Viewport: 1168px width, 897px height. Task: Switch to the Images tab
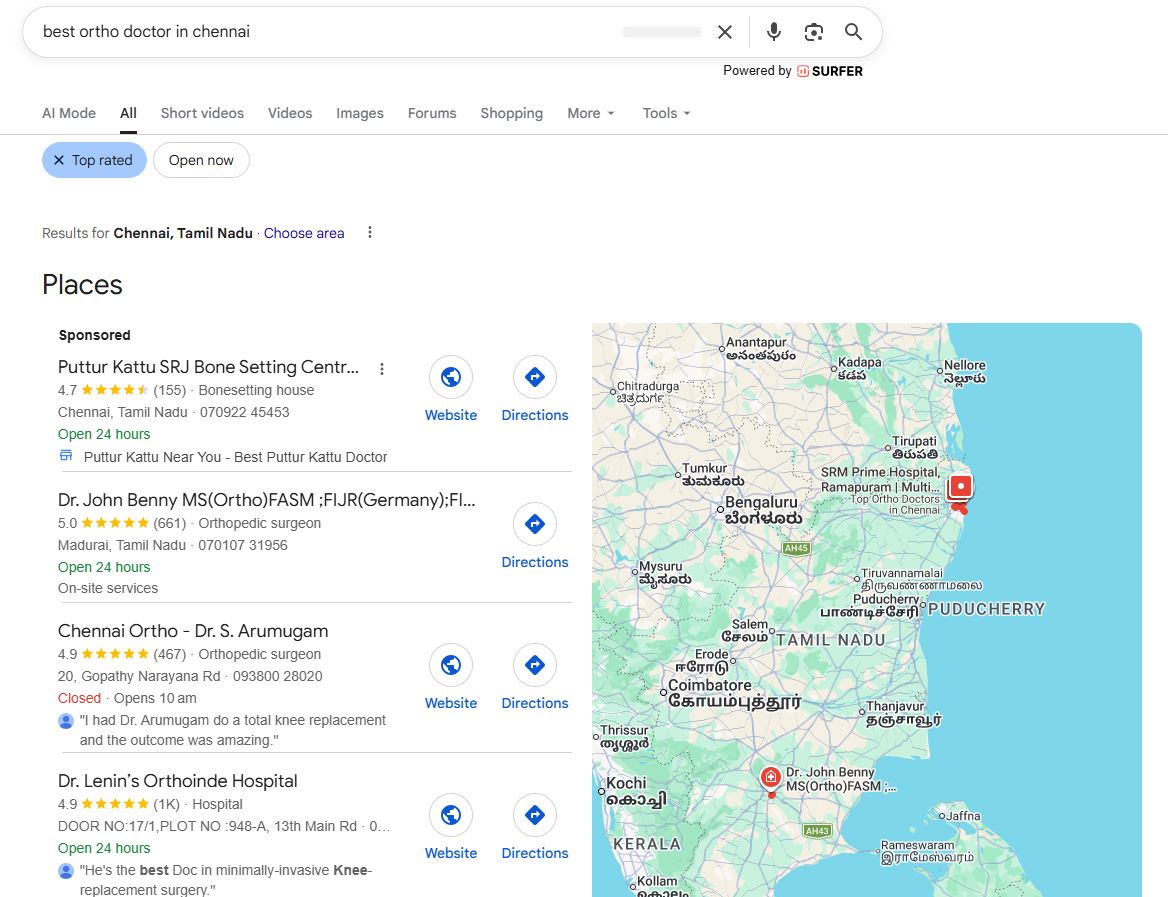(360, 113)
